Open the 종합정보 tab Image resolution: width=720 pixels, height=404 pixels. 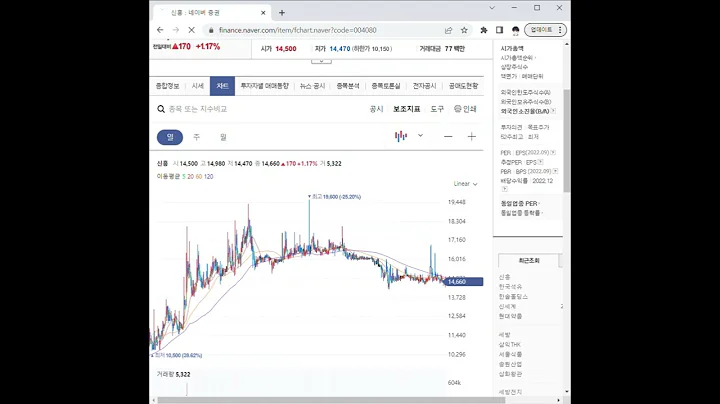[167, 86]
